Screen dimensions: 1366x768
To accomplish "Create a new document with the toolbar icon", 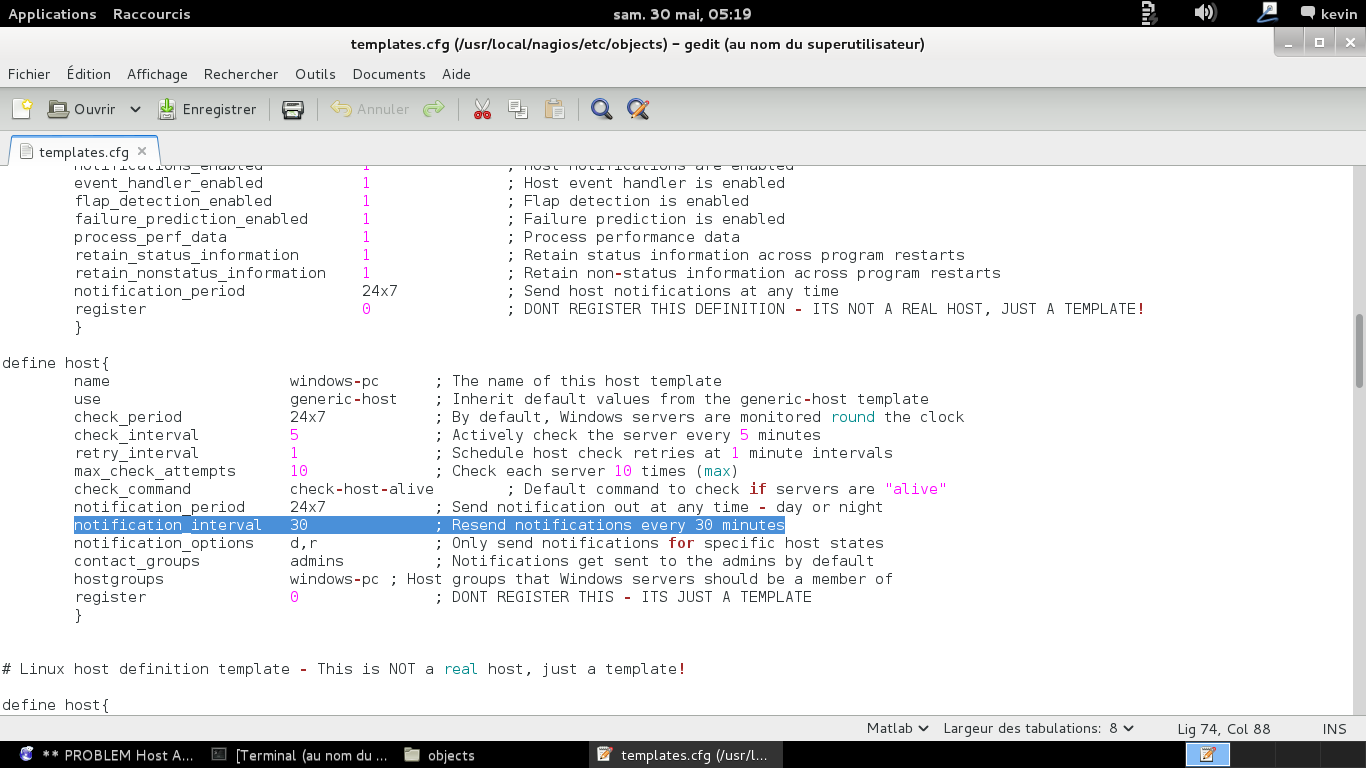I will [x=22, y=109].
